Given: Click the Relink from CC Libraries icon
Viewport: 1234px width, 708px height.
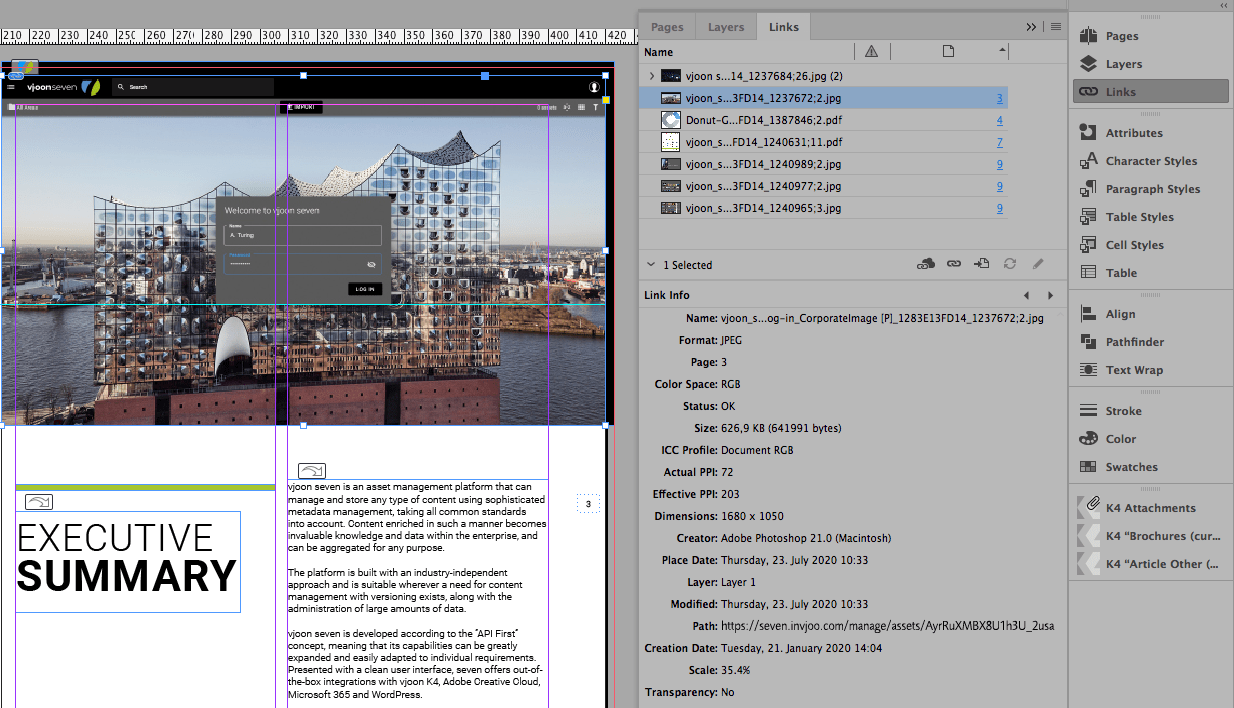Looking at the screenshot, I should tap(926, 264).
